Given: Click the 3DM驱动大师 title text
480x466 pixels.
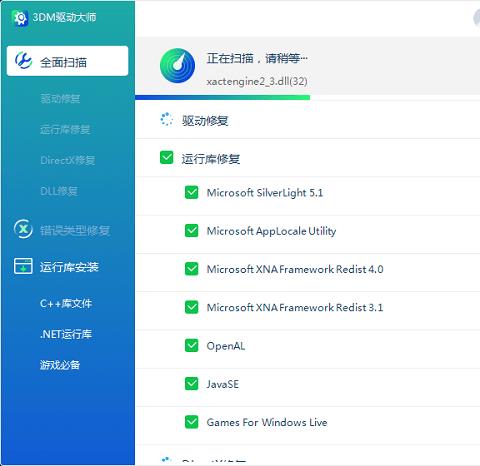Looking at the screenshot, I should (x=64, y=17).
